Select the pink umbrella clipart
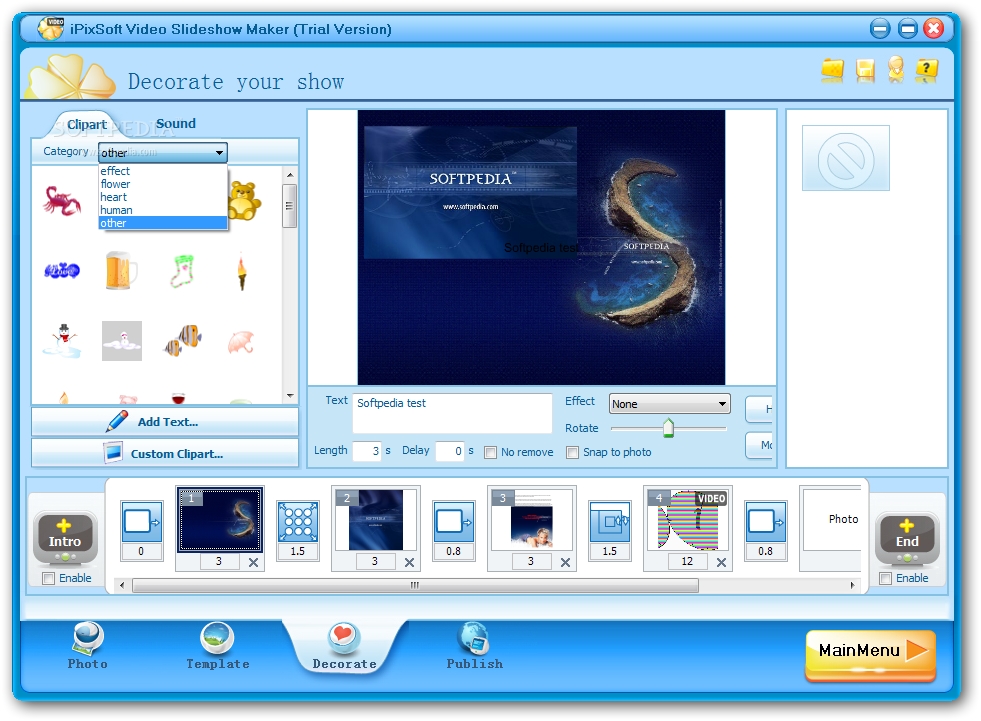The height and width of the screenshot is (721, 981). [x=241, y=342]
